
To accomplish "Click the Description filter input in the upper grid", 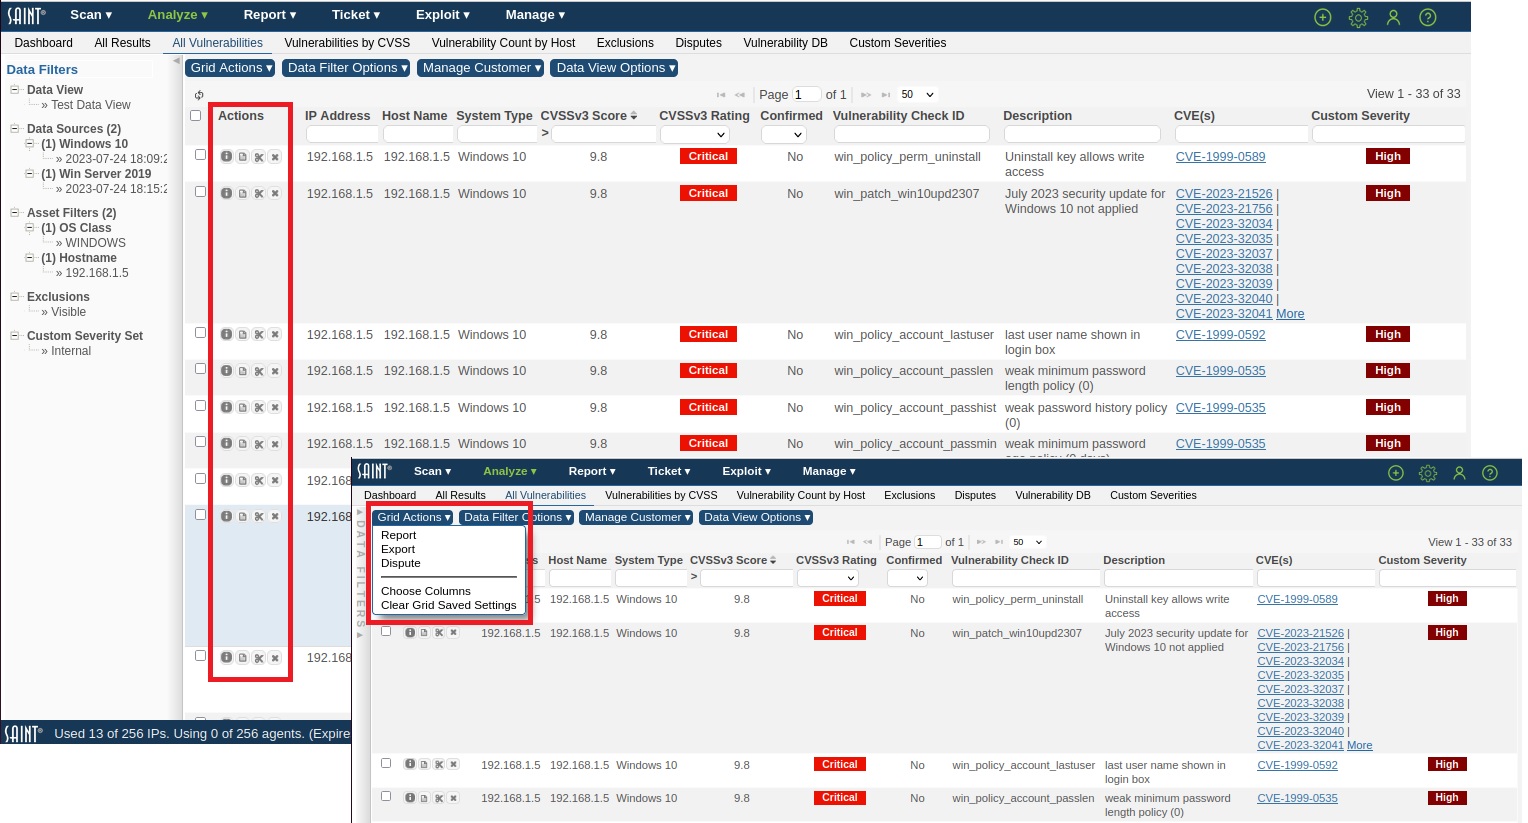I will 1083,135.
